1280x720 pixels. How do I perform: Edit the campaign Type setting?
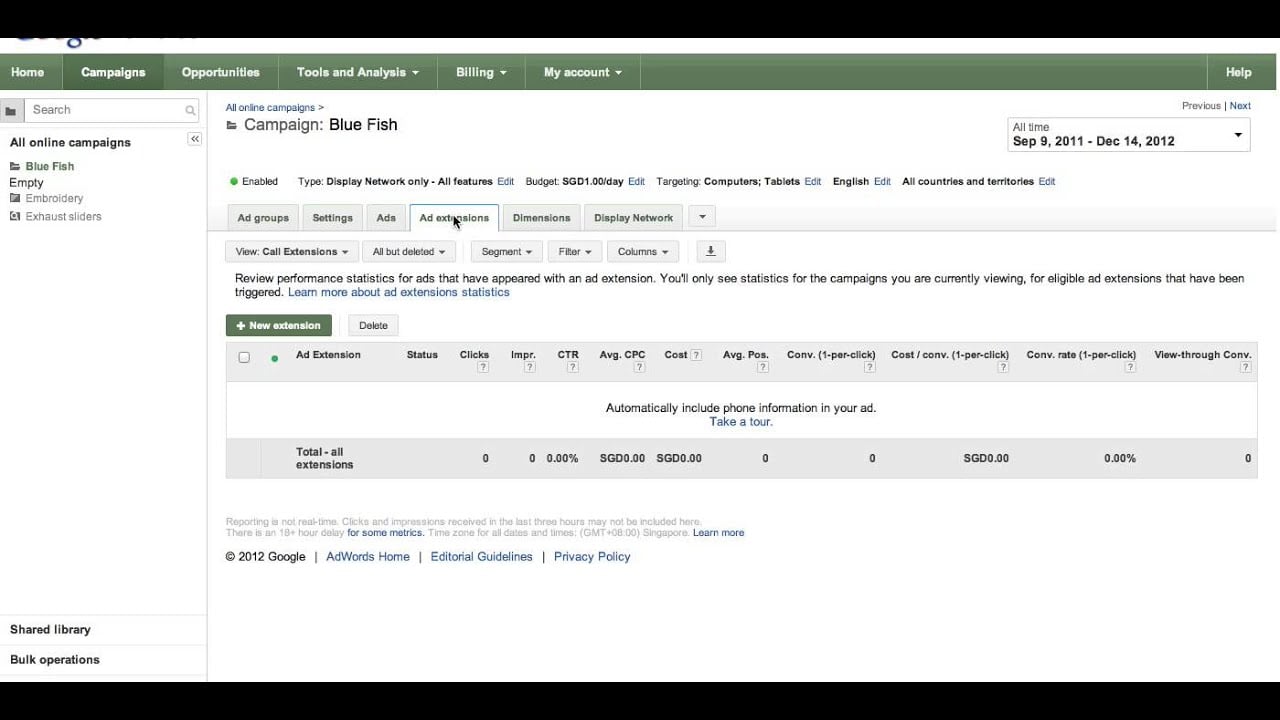pos(506,182)
